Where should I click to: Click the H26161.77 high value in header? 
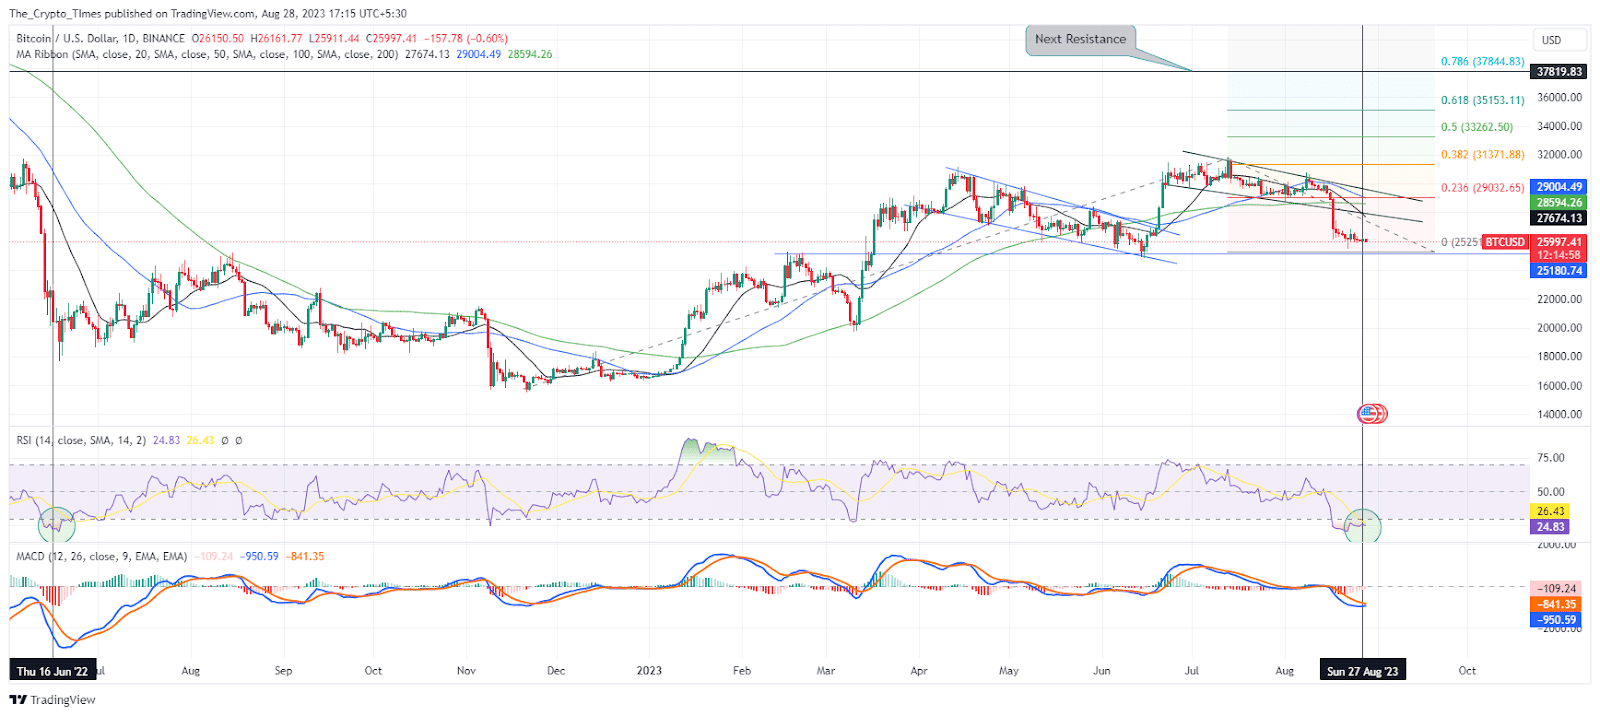point(276,39)
